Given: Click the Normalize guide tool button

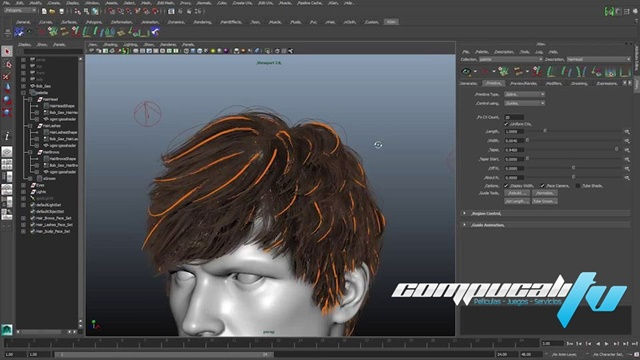Looking at the screenshot, I should [545, 193].
